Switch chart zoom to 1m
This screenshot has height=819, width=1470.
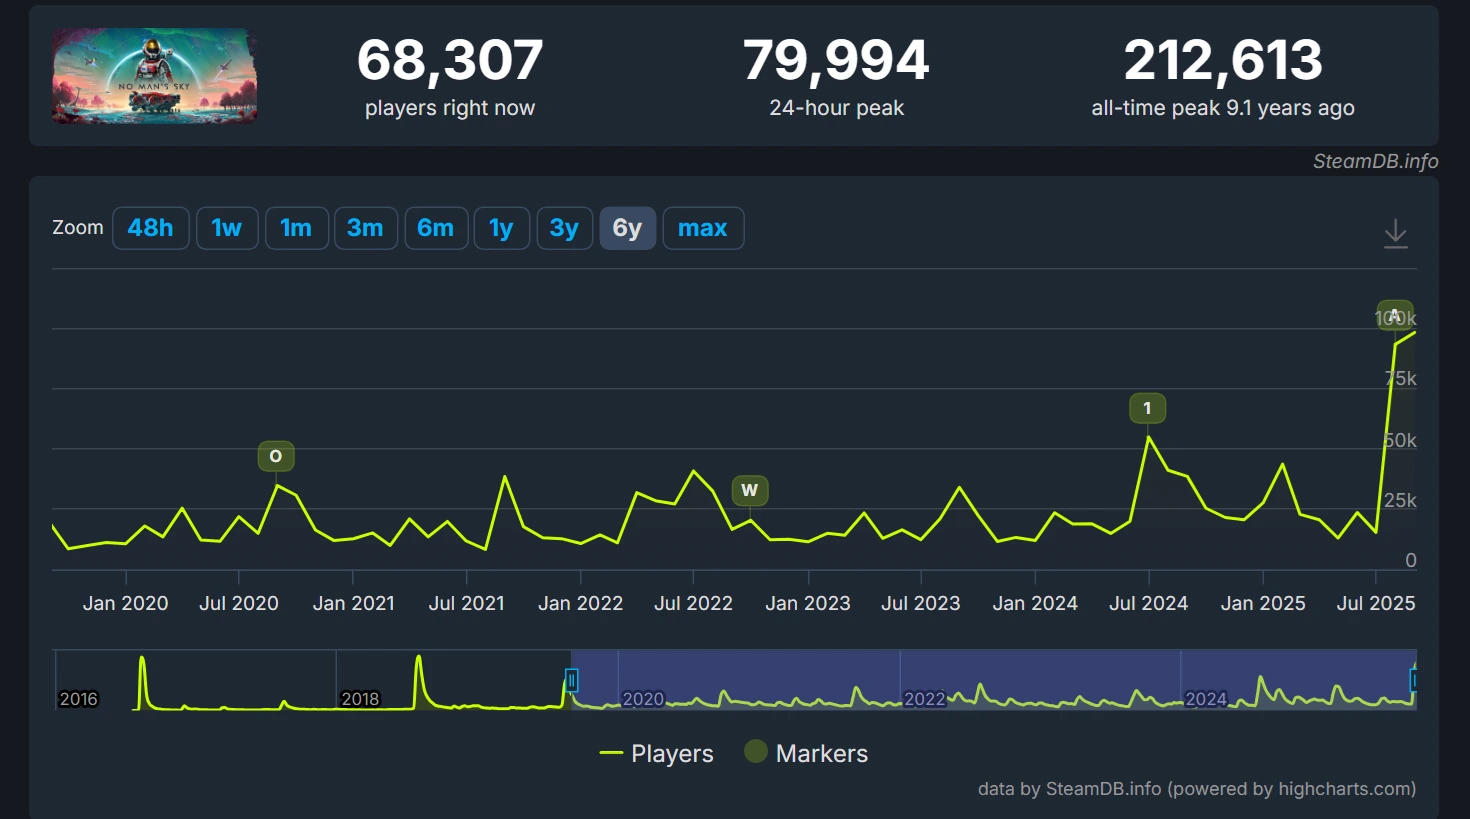pyautogui.click(x=296, y=228)
